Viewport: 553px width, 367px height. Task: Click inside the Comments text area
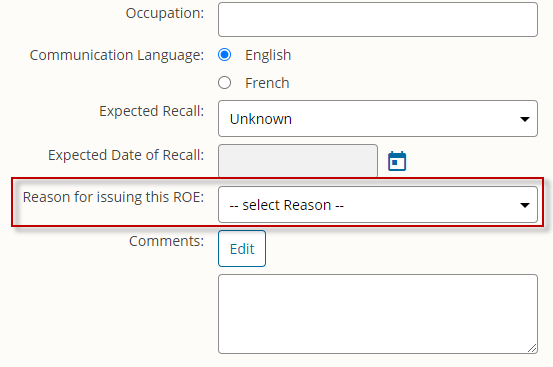pyautogui.click(x=378, y=314)
